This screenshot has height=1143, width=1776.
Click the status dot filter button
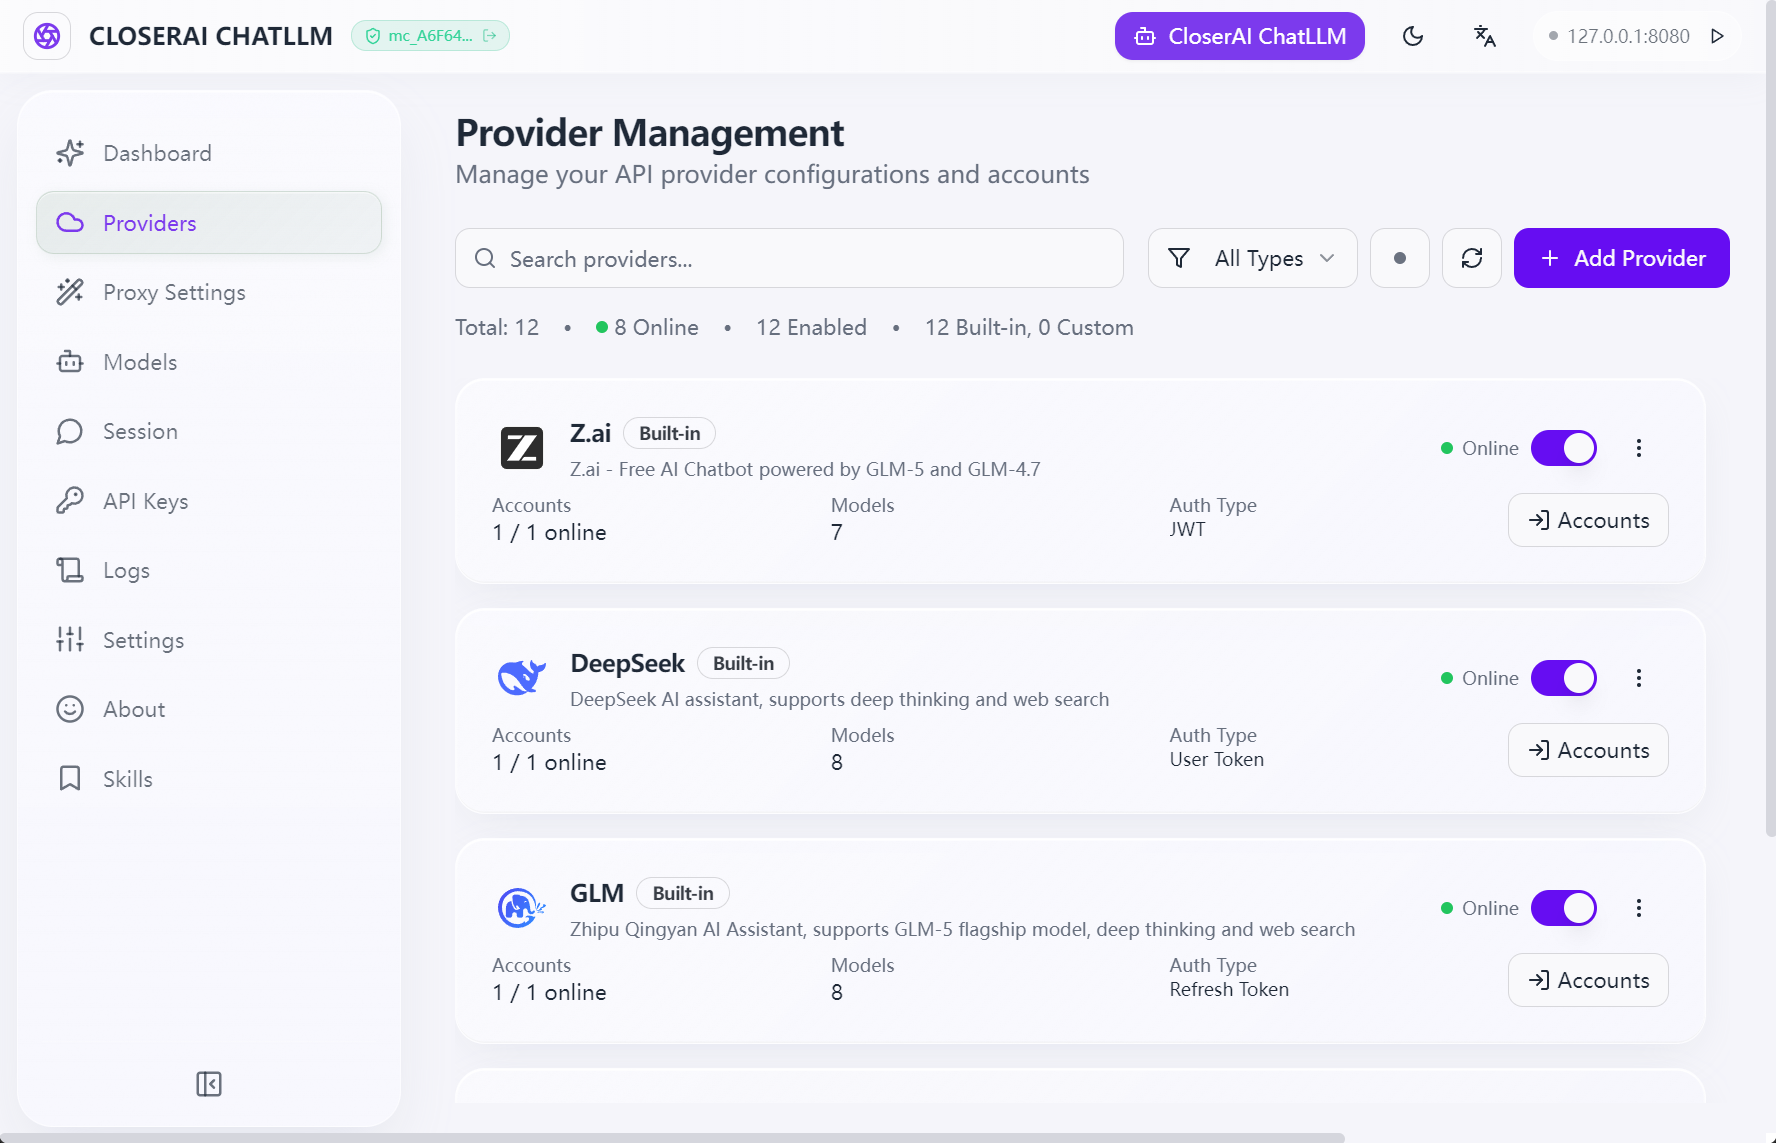point(1400,258)
